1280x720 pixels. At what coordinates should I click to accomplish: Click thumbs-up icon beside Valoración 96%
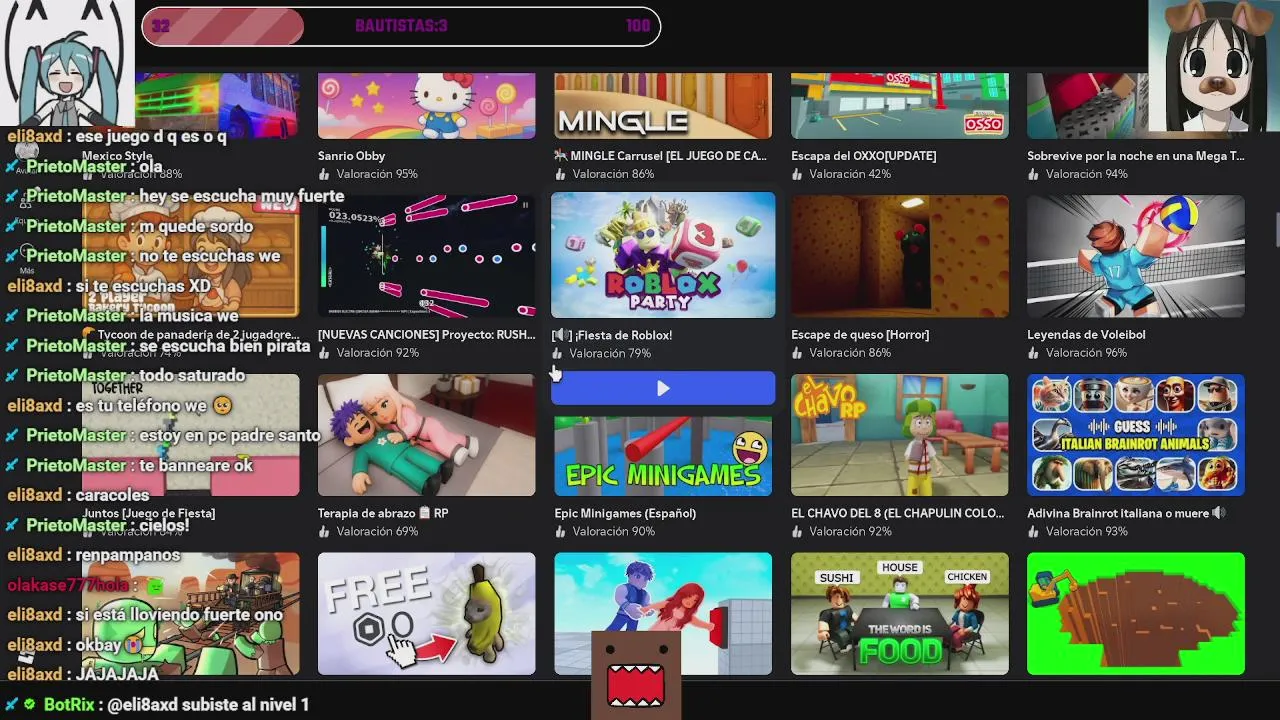1033,353
